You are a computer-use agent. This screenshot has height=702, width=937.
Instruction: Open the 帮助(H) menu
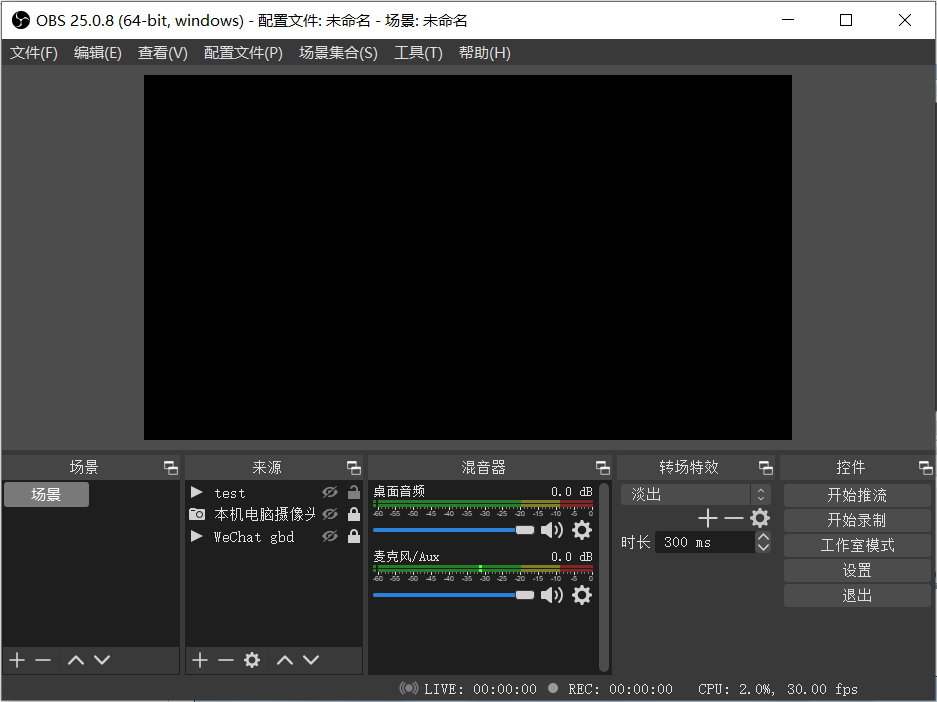click(485, 53)
